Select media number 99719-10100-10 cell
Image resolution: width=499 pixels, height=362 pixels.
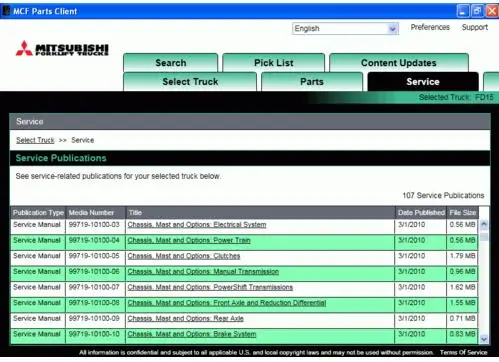coord(95,336)
